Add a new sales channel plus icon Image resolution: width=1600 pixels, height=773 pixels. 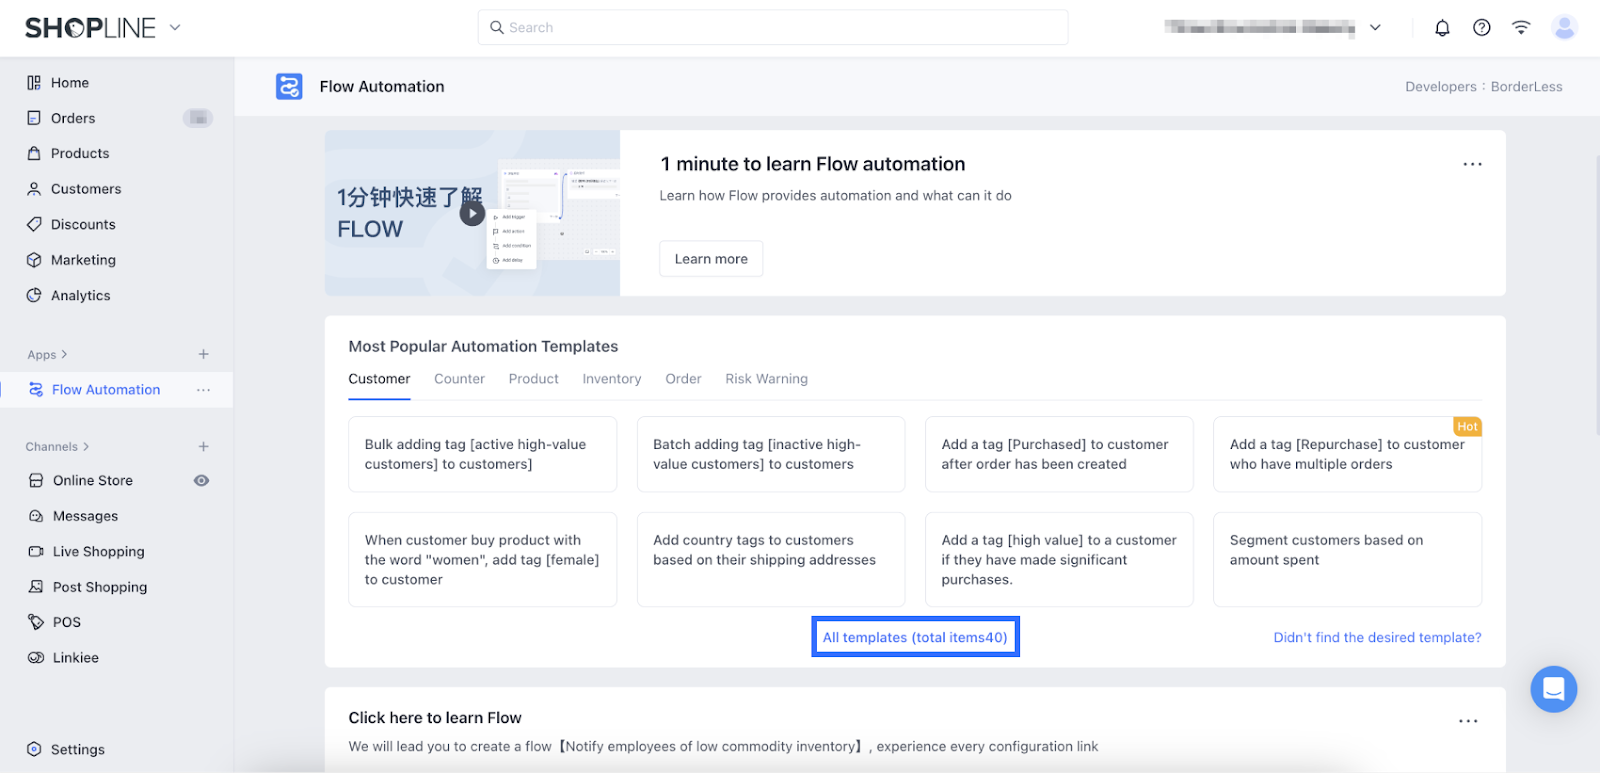(203, 446)
